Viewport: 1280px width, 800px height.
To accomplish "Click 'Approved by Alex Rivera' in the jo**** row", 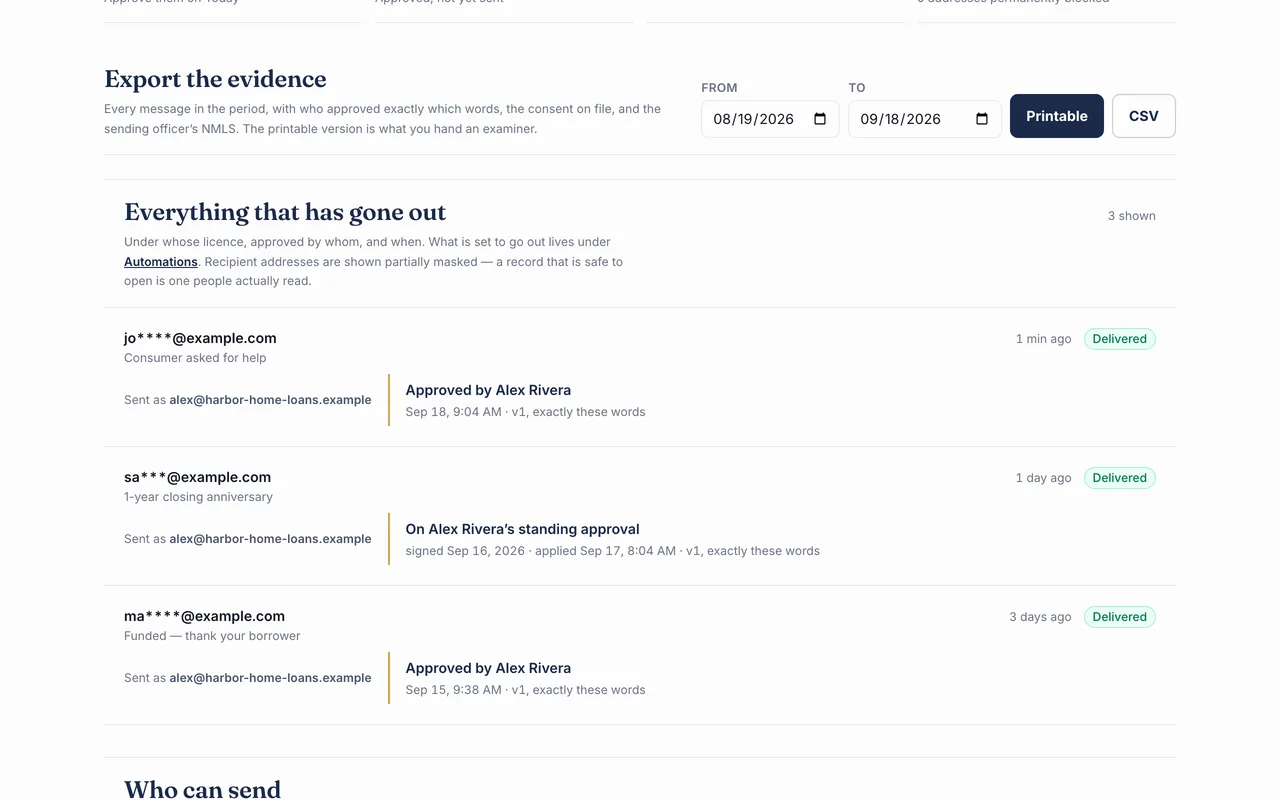I will (x=488, y=390).
